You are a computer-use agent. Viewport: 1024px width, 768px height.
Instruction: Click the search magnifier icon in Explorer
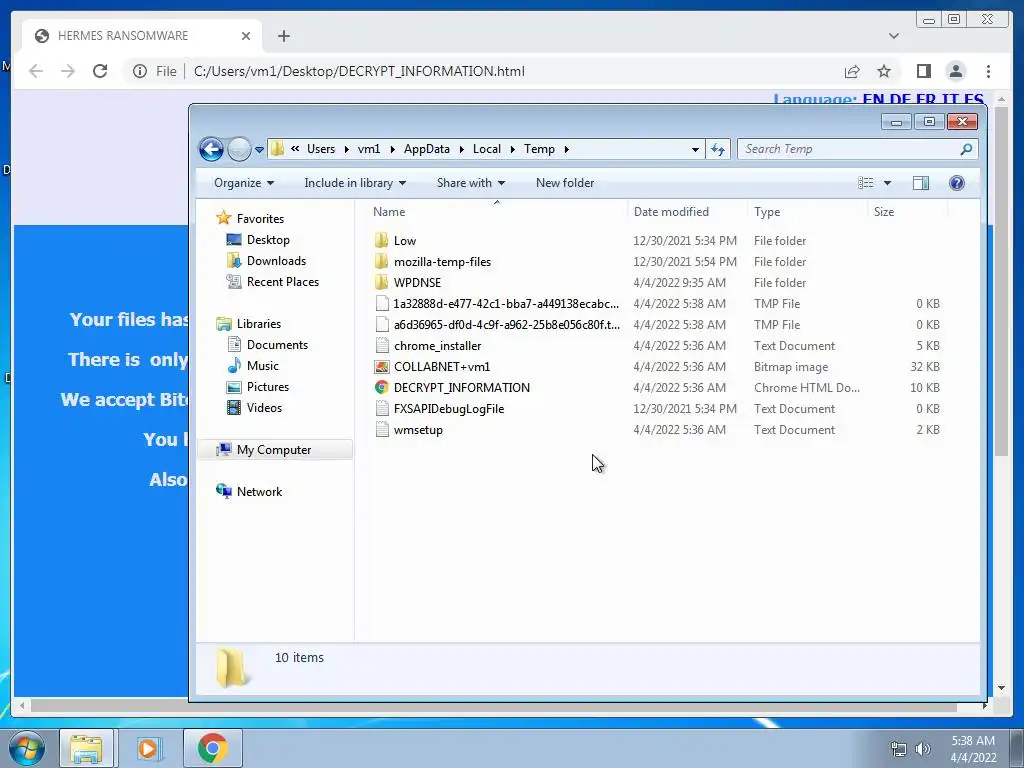[967, 149]
